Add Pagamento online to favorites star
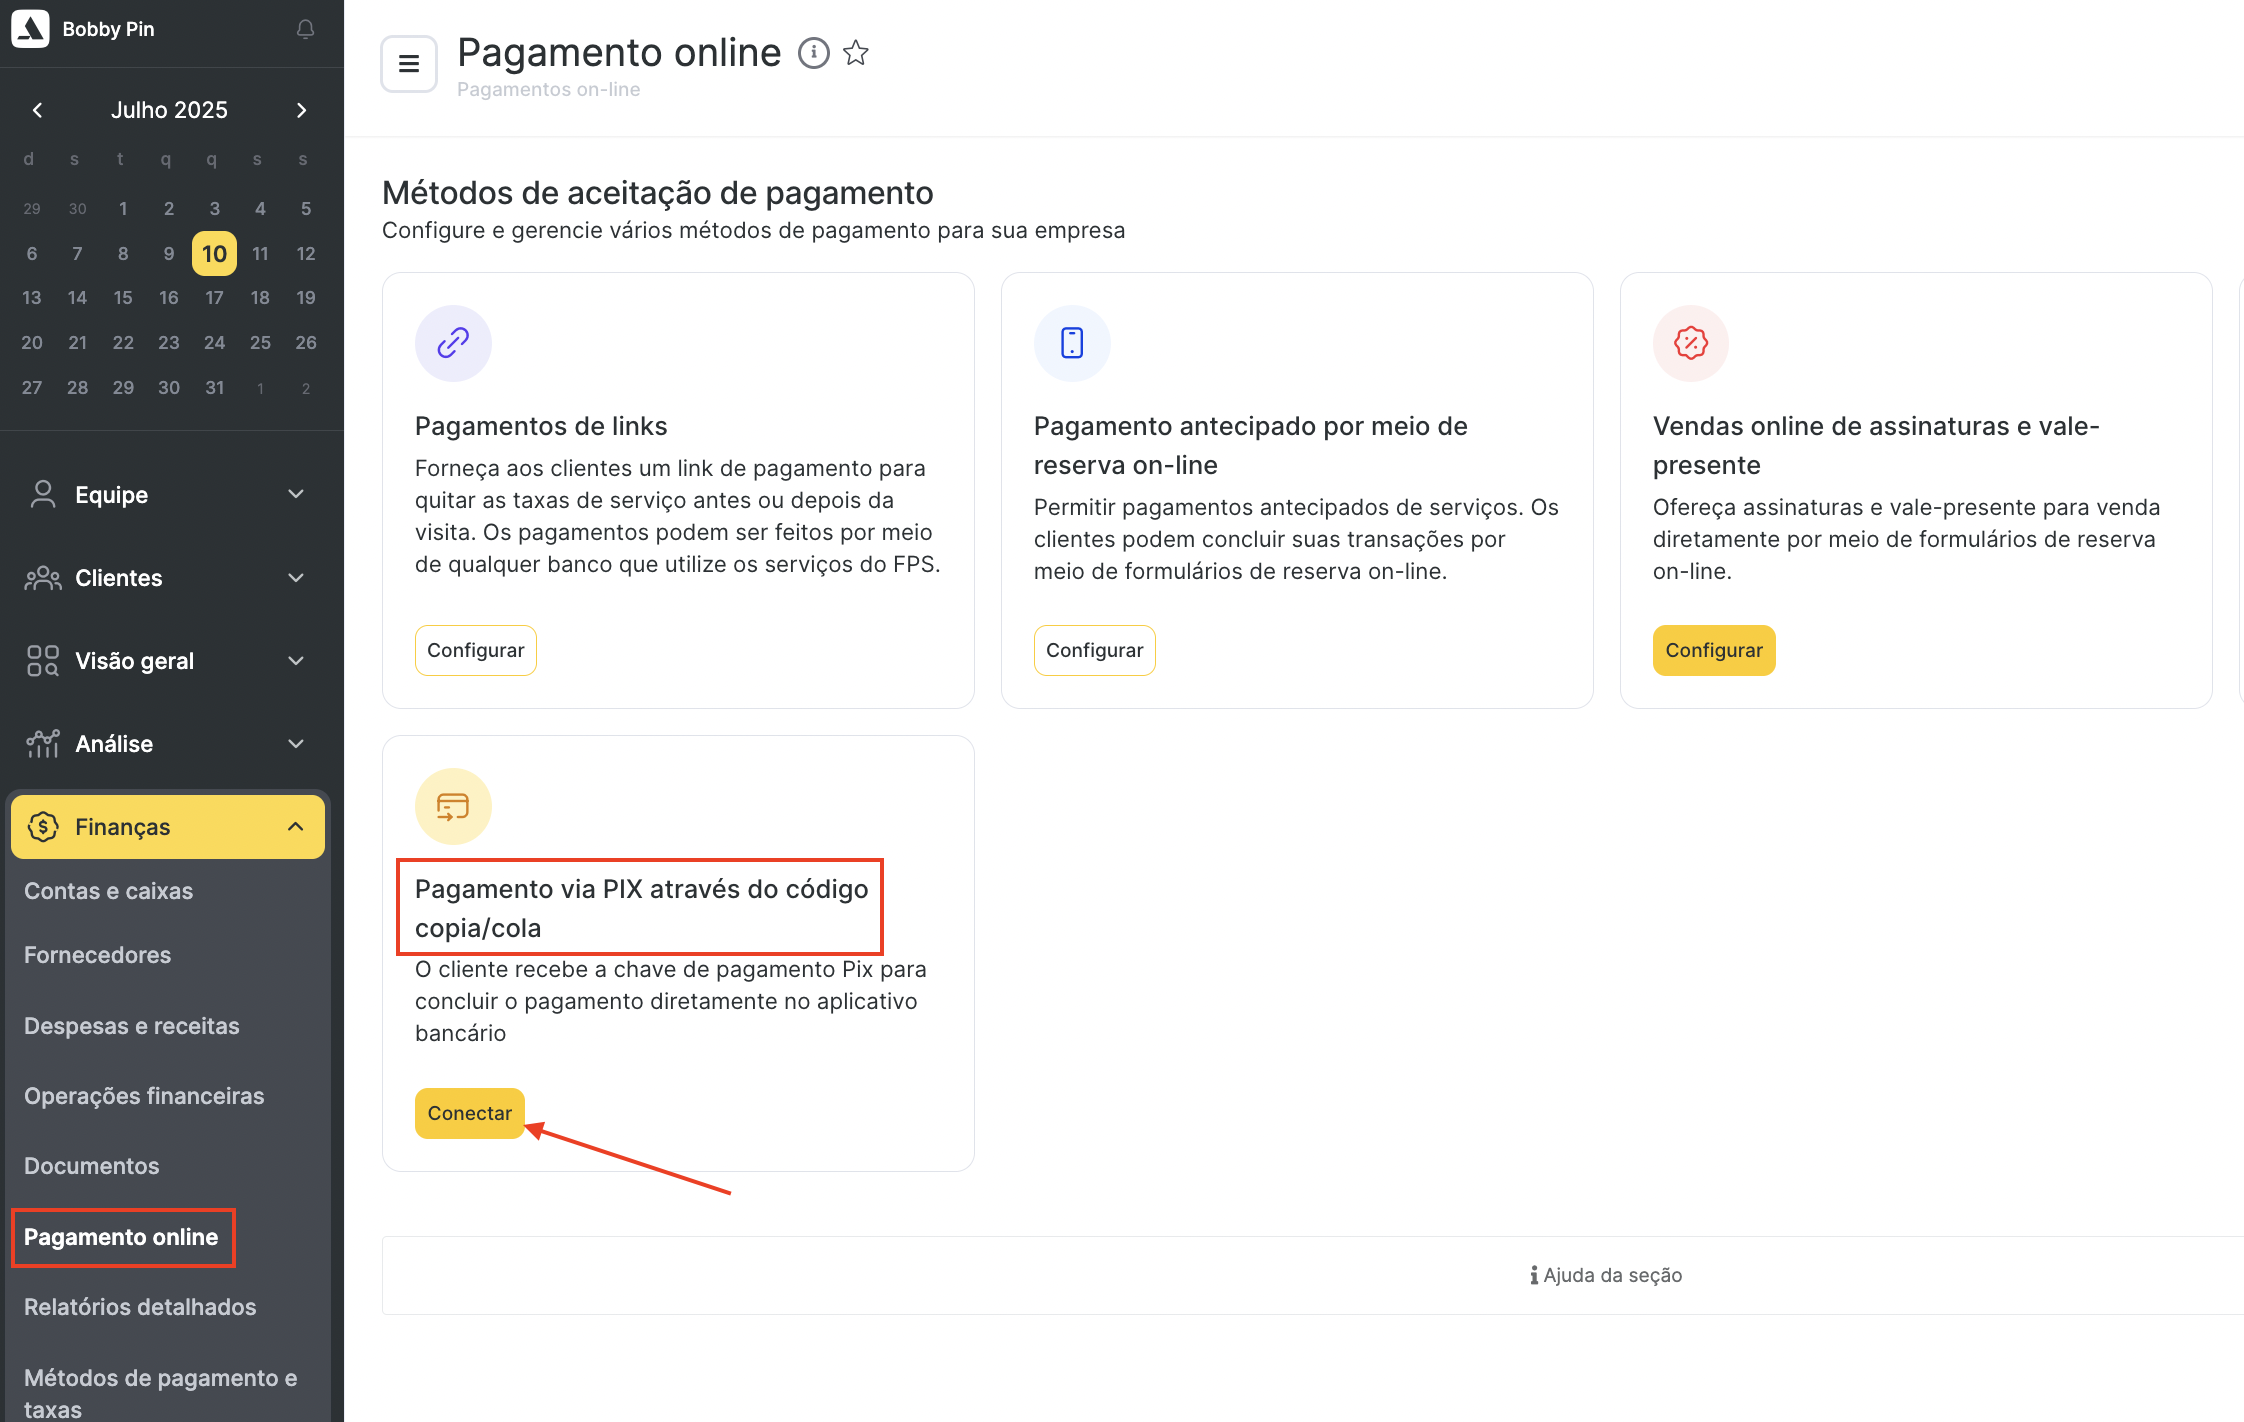 point(855,53)
